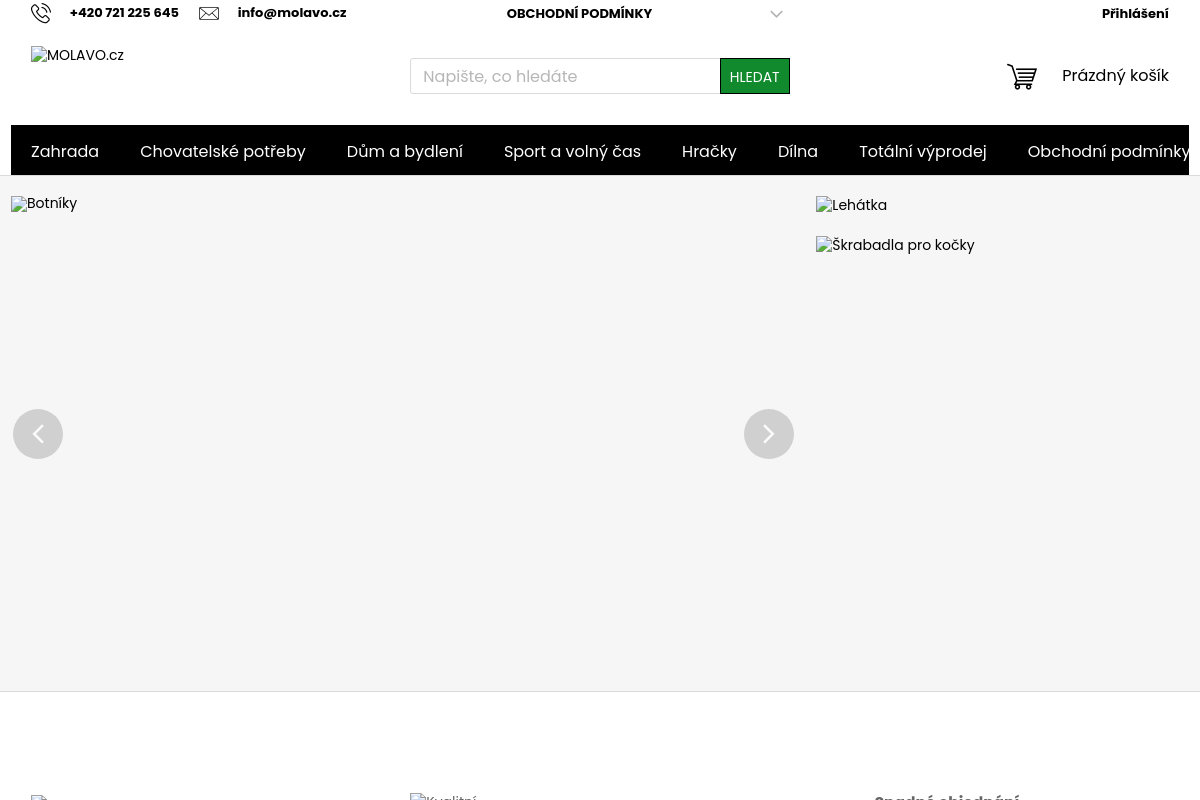Image resolution: width=1200 pixels, height=800 pixels.
Task: Click the email envelope icon
Action: pos(209,14)
